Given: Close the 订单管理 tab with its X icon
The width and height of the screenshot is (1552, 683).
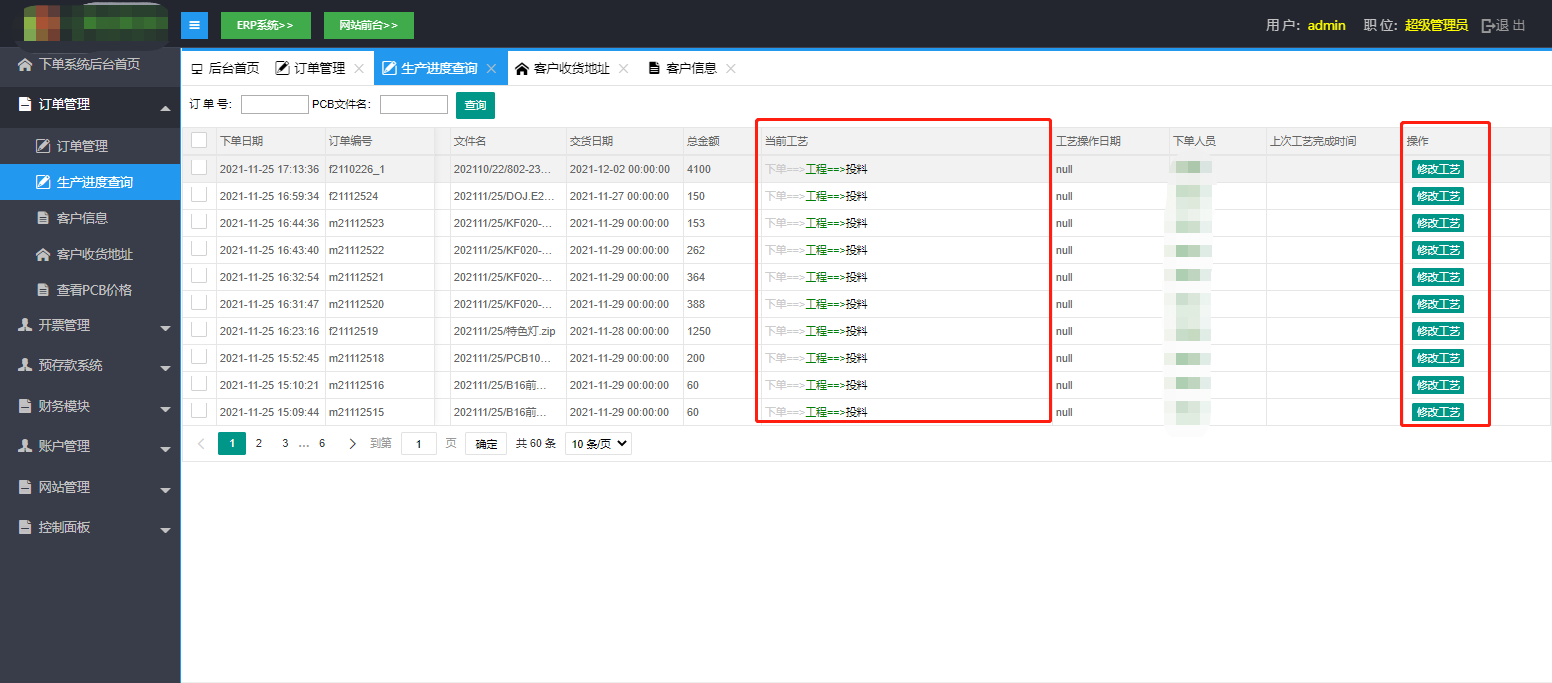Looking at the screenshot, I should click(359, 69).
